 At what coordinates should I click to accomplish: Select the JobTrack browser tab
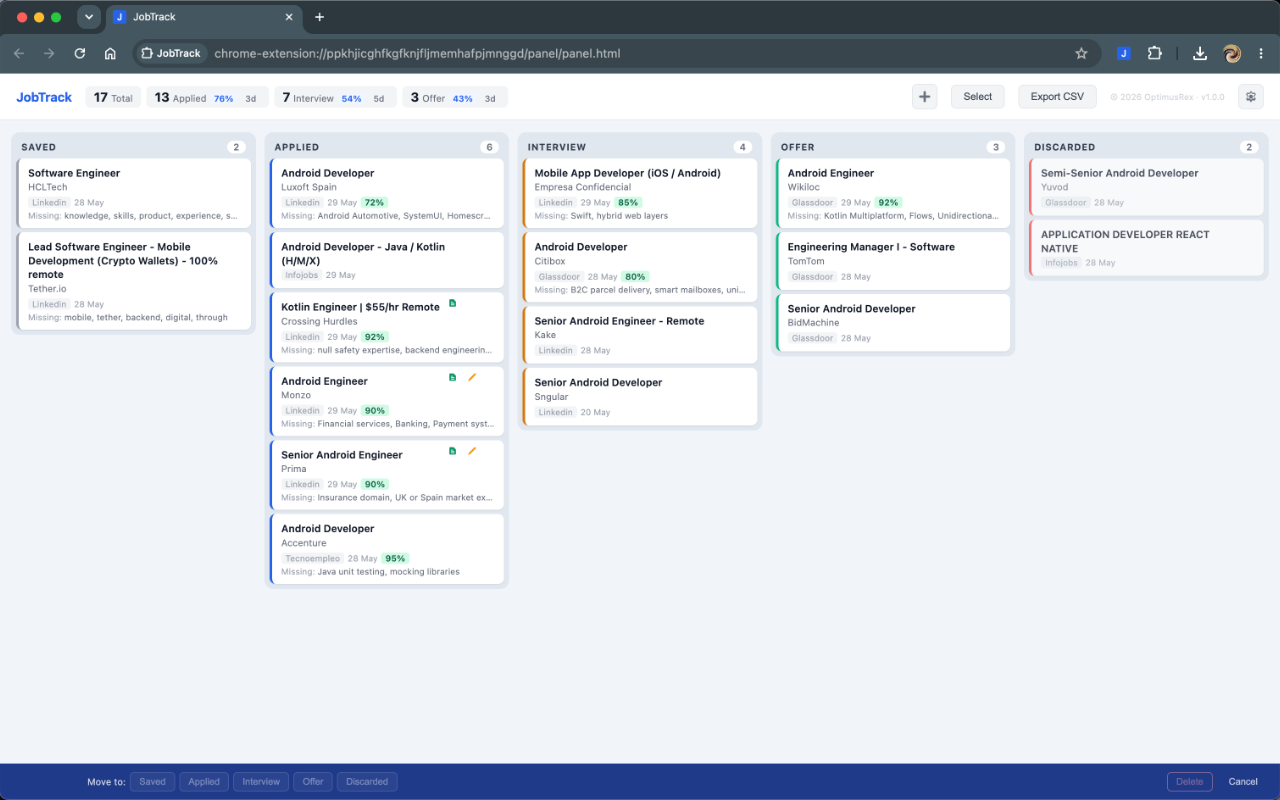coord(204,17)
